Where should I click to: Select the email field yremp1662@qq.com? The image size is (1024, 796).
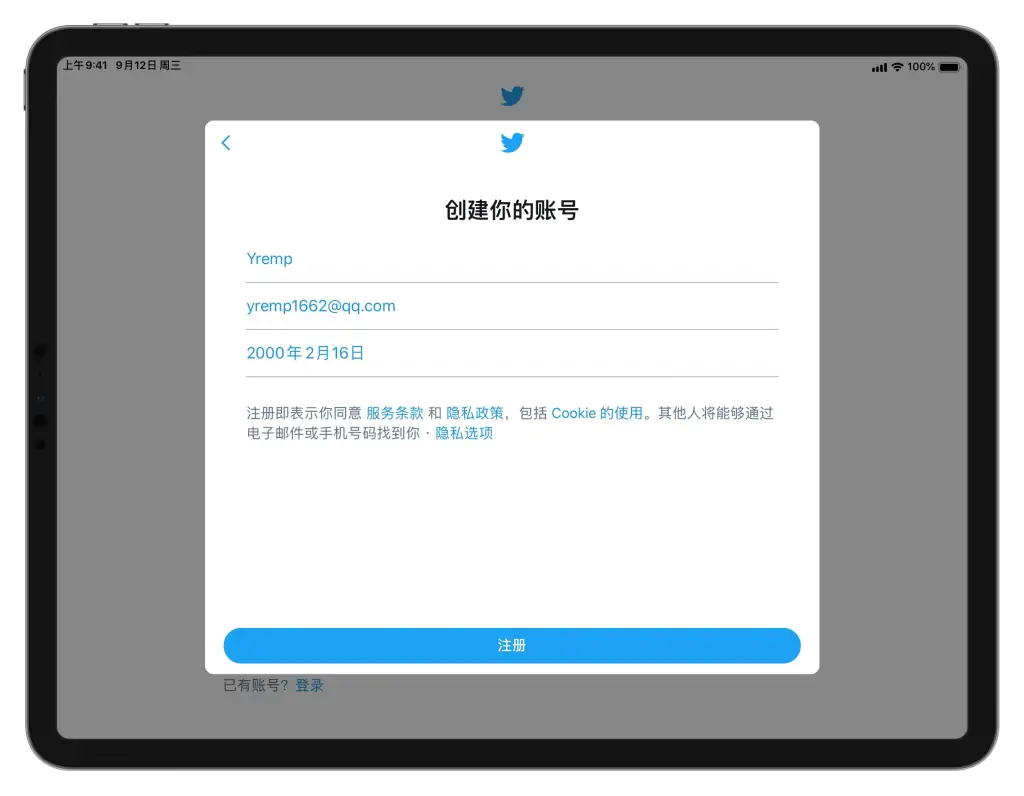[512, 306]
